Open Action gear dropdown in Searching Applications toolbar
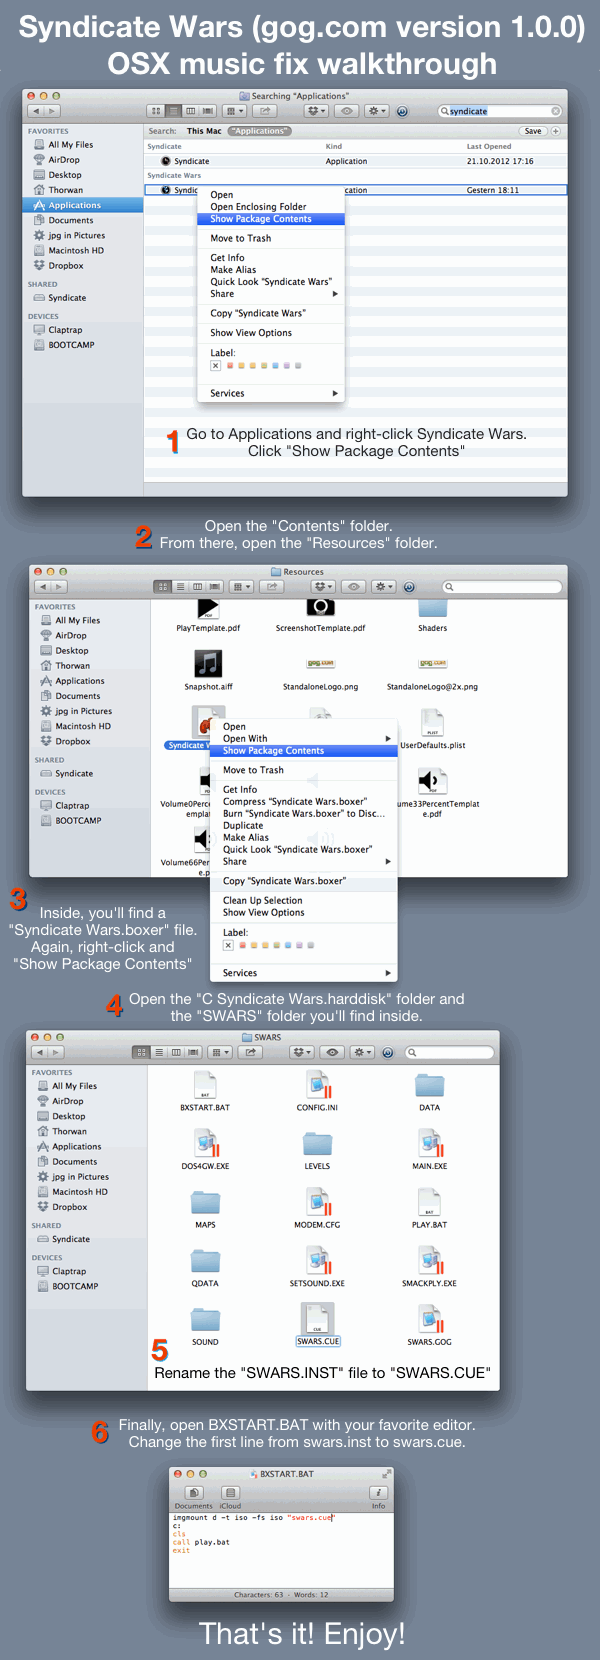Viewport: 600px width, 1660px height. (377, 111)
